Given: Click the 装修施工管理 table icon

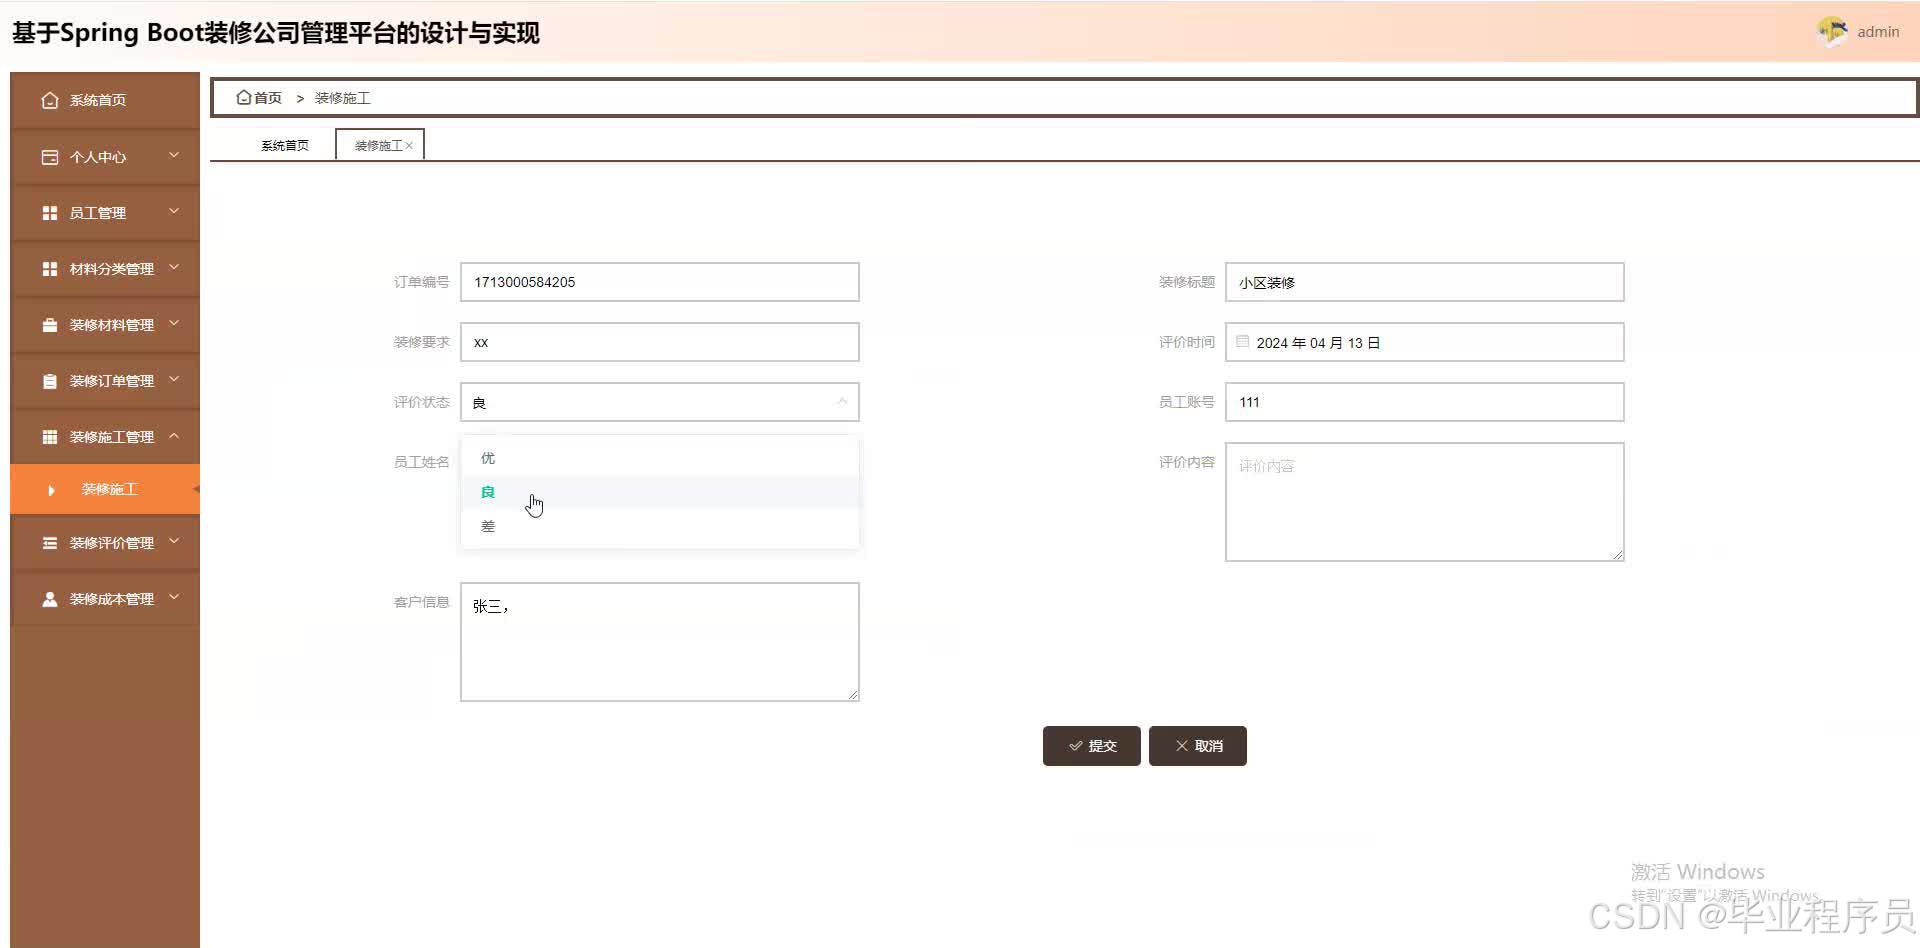Looking at the screenshot, I should [50, 437].
